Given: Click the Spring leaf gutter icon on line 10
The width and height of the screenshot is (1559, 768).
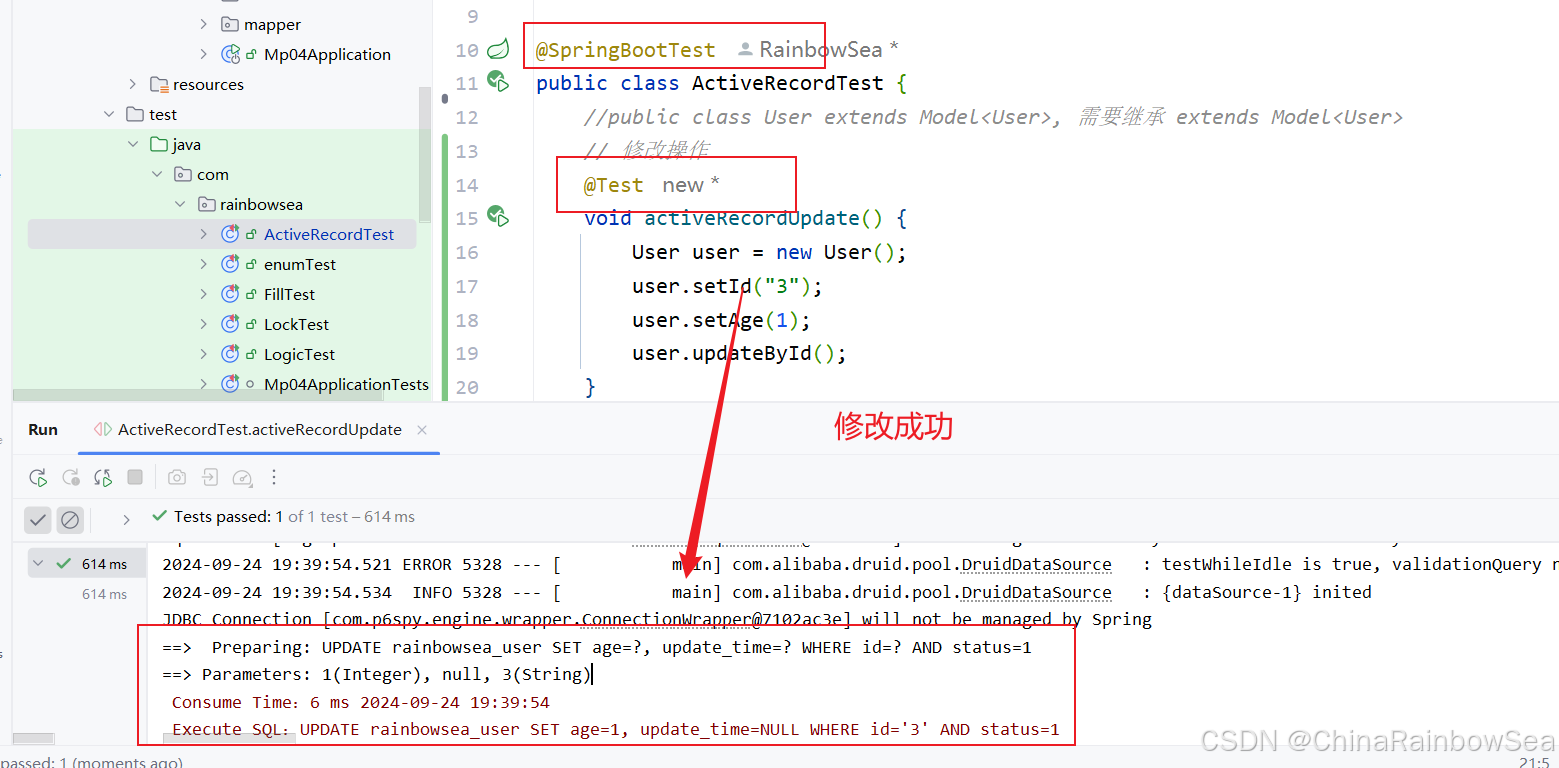Looking at the screenshot, I should (x=495, y=48).
